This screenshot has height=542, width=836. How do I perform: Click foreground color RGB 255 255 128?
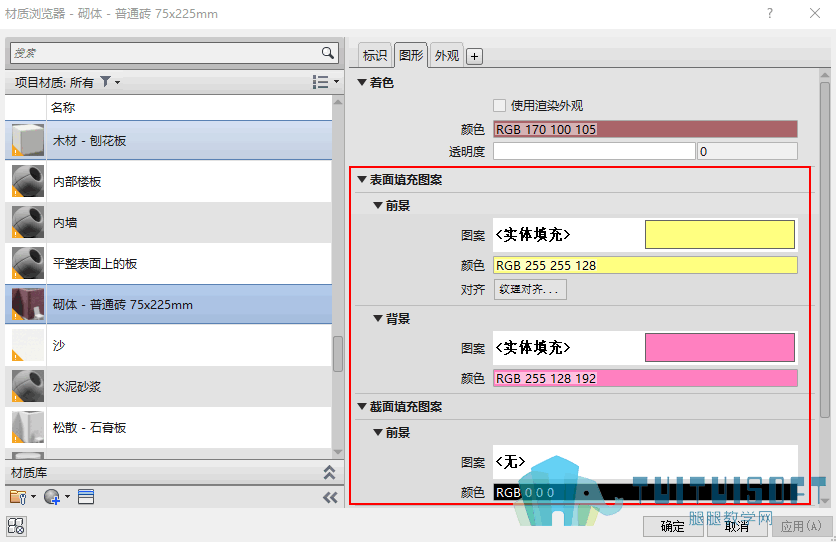tap(645, 265)
